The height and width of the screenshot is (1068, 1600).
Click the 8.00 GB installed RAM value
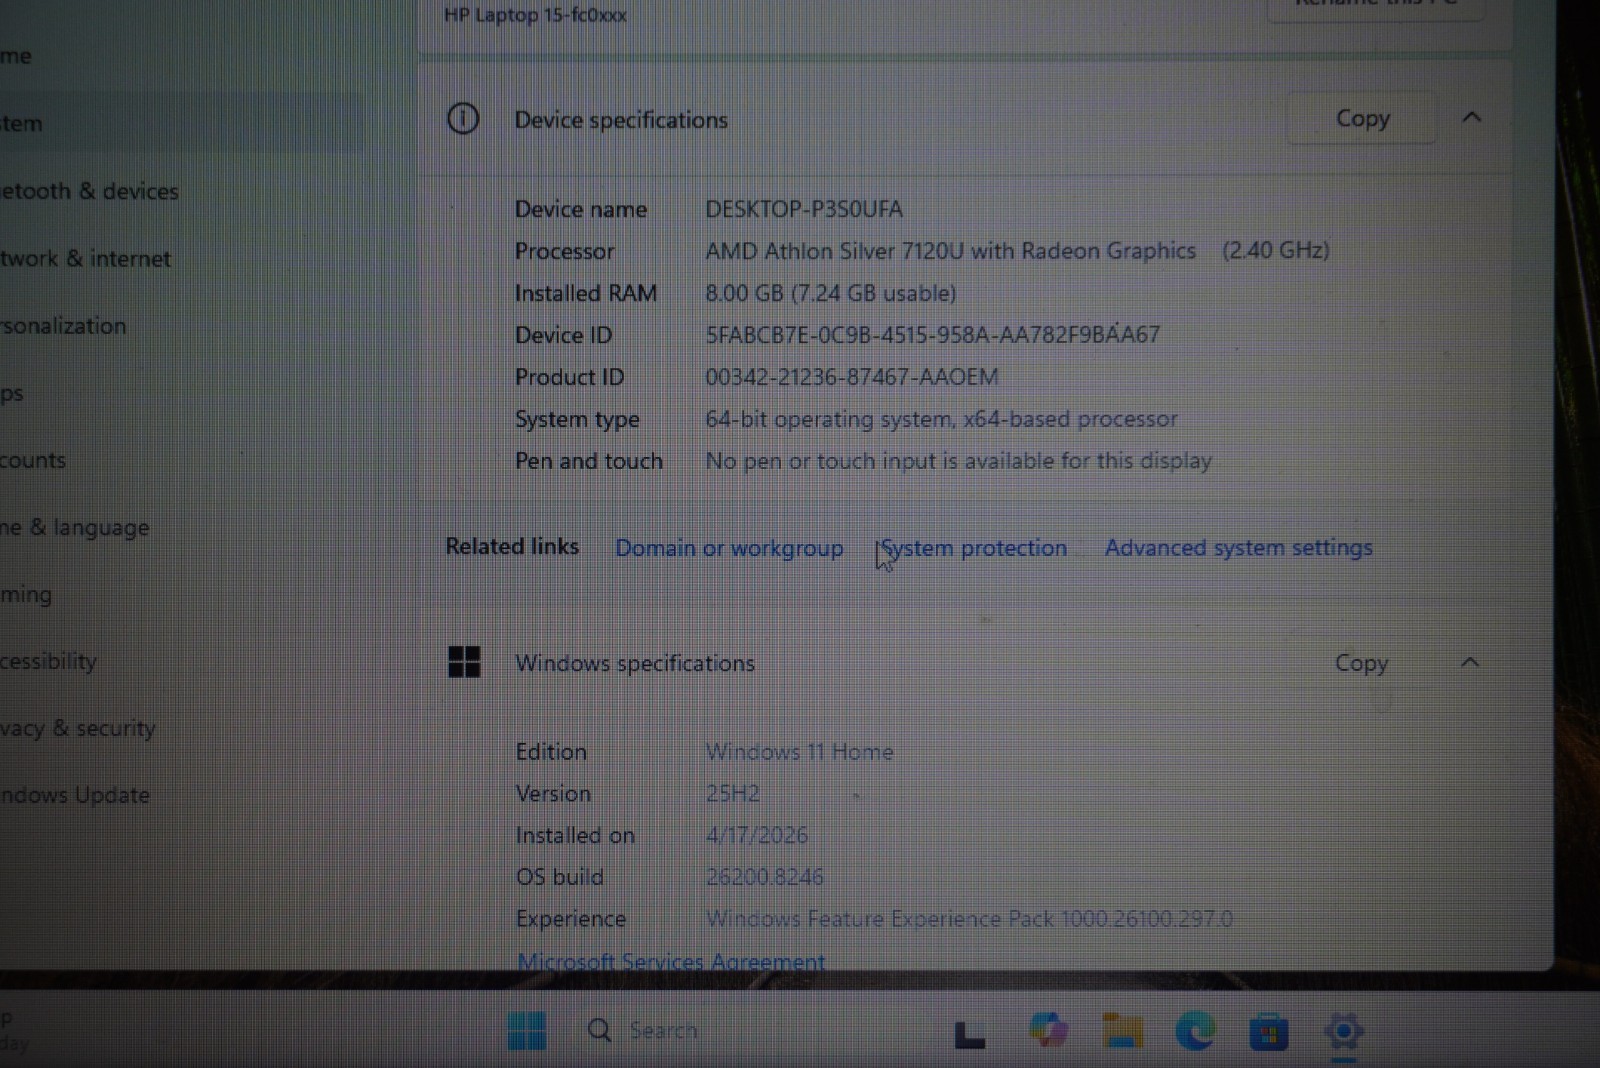click(x=830, y=293)
